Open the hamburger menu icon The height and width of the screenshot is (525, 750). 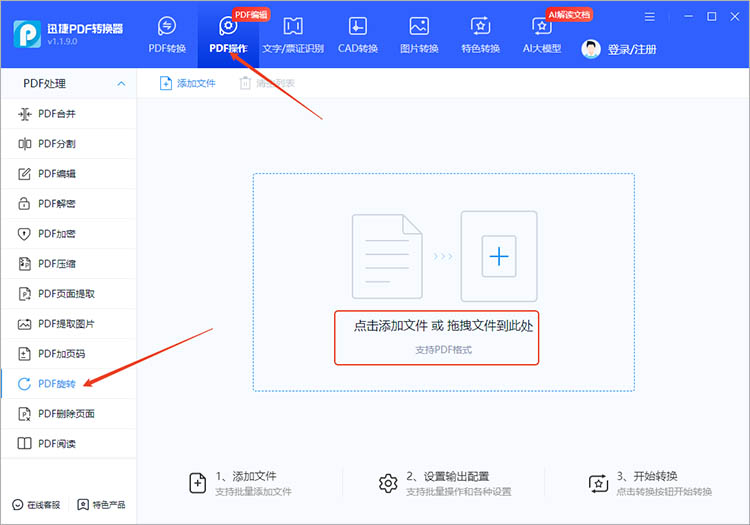(650, 17)
